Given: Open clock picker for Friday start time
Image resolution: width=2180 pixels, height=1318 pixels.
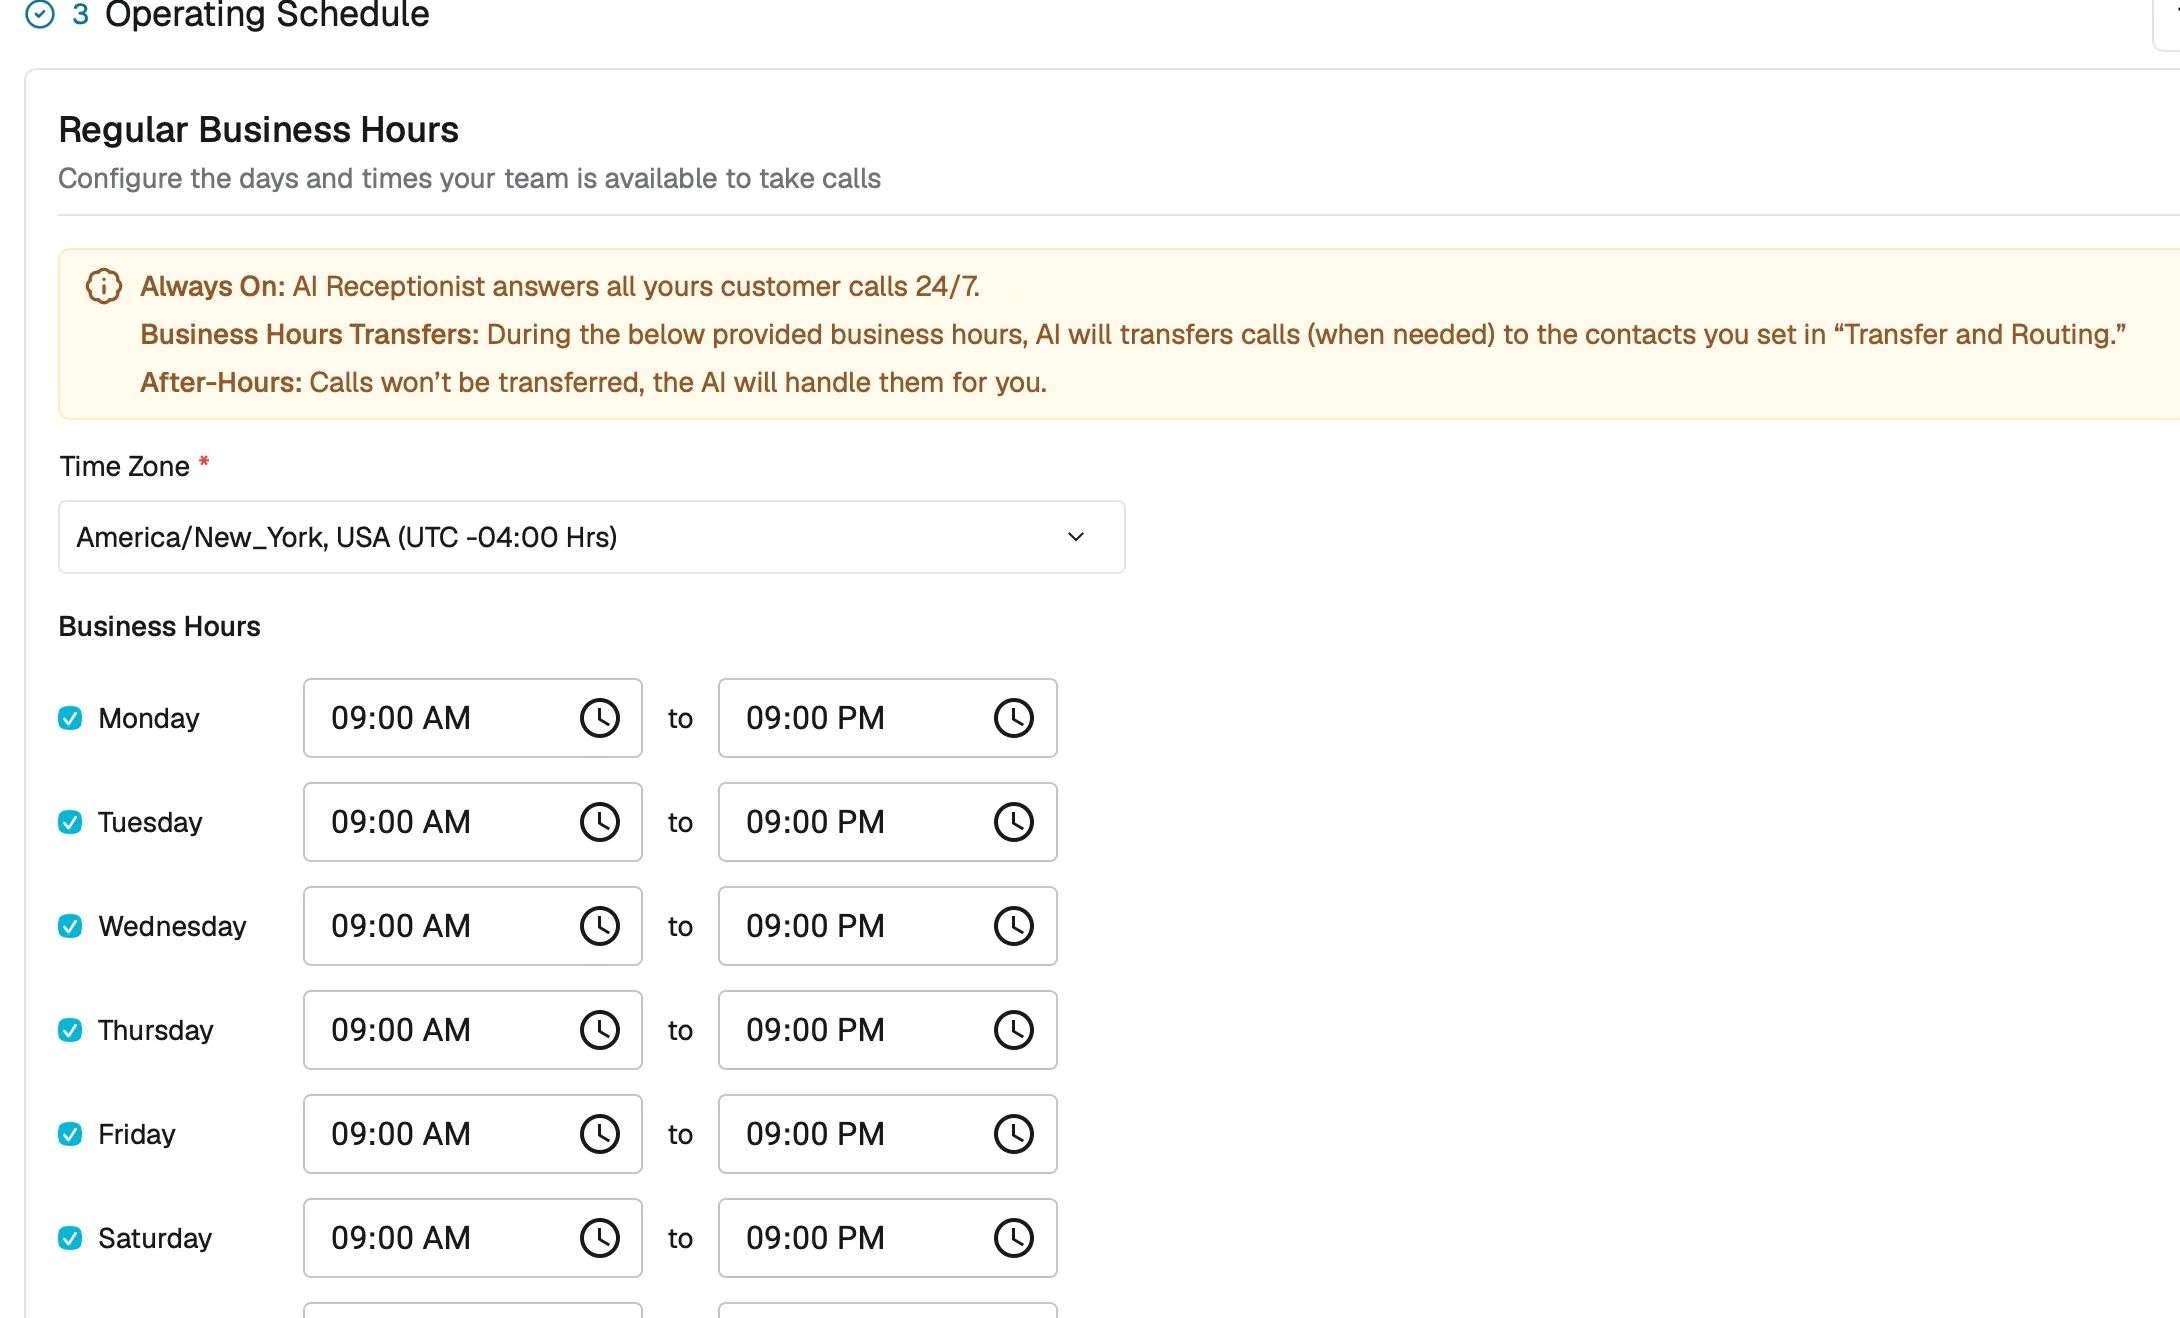Looking at the screenshot, I should 600,1134.
